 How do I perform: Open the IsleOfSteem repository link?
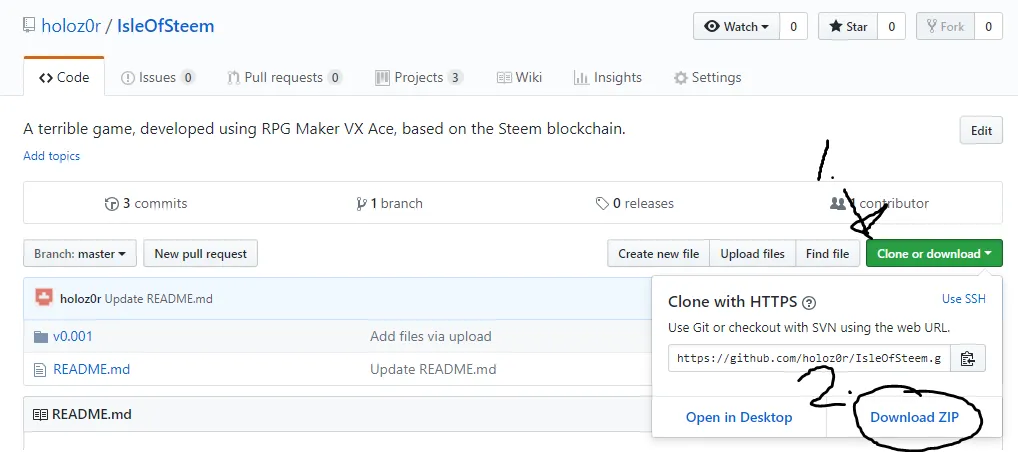166,26
